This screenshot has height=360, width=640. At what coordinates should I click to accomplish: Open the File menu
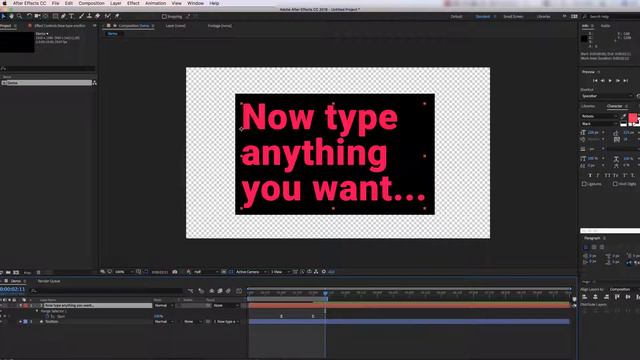[56, 3]
